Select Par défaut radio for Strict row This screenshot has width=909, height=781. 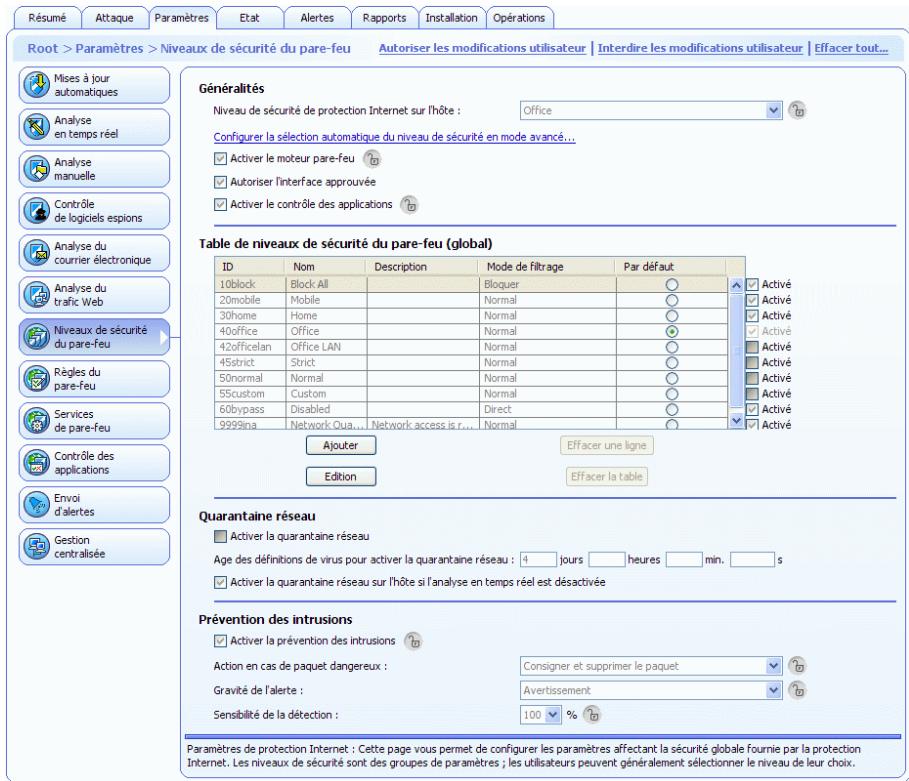pyautogui.click(x=672, y=363)
